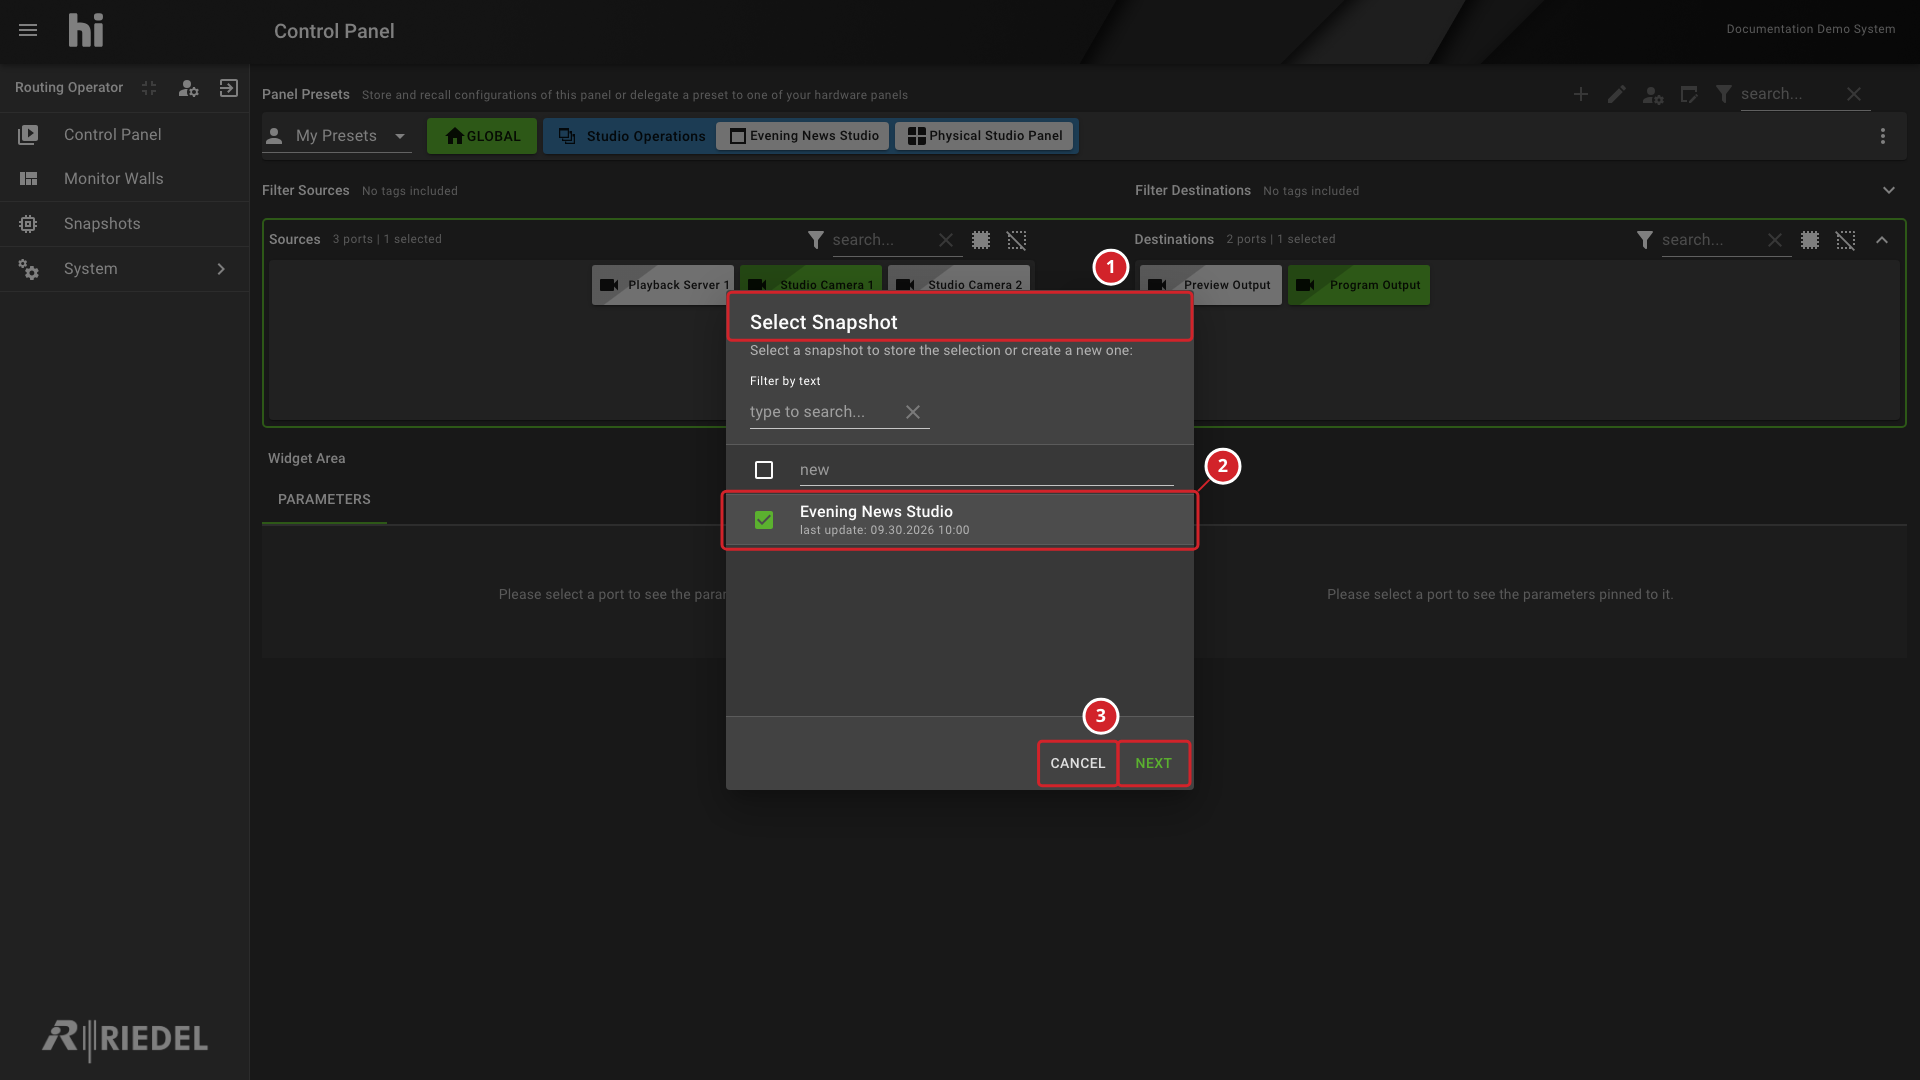
Task: Open Control Panel in sidebar
Action: coord(124,135)
